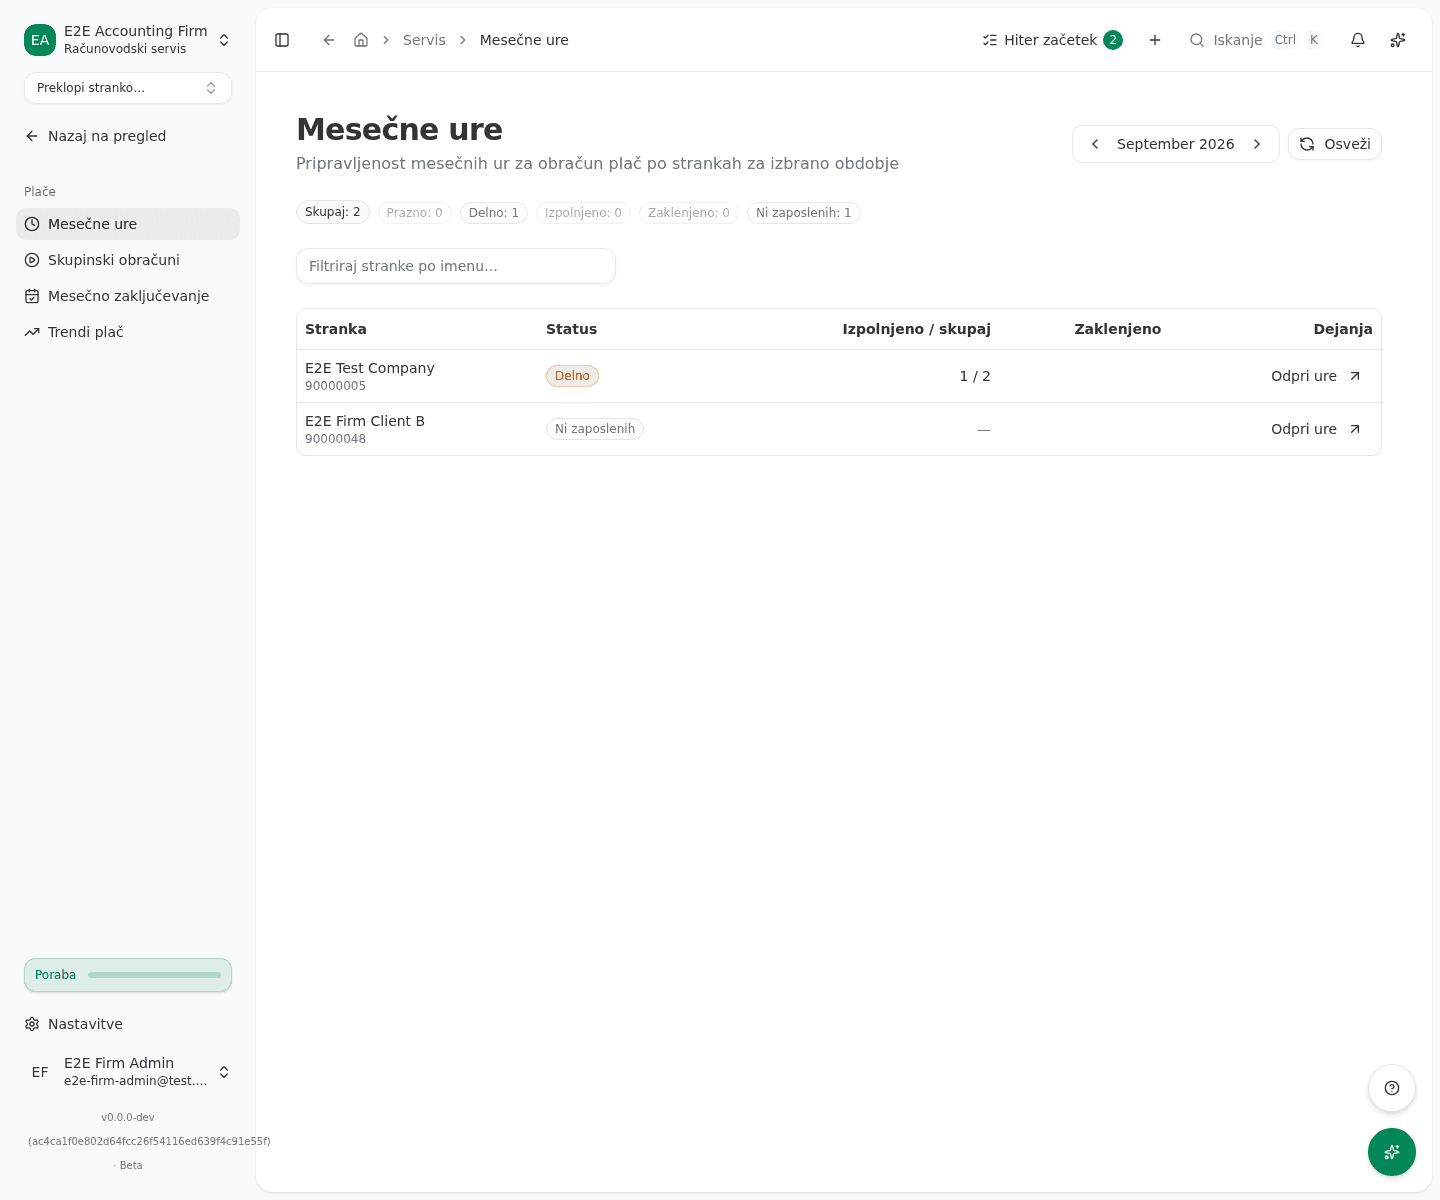Open the home icon in breadcrumb
Screen dimensions: 1440x1200
pyautogui.click(x=361, y=40)
